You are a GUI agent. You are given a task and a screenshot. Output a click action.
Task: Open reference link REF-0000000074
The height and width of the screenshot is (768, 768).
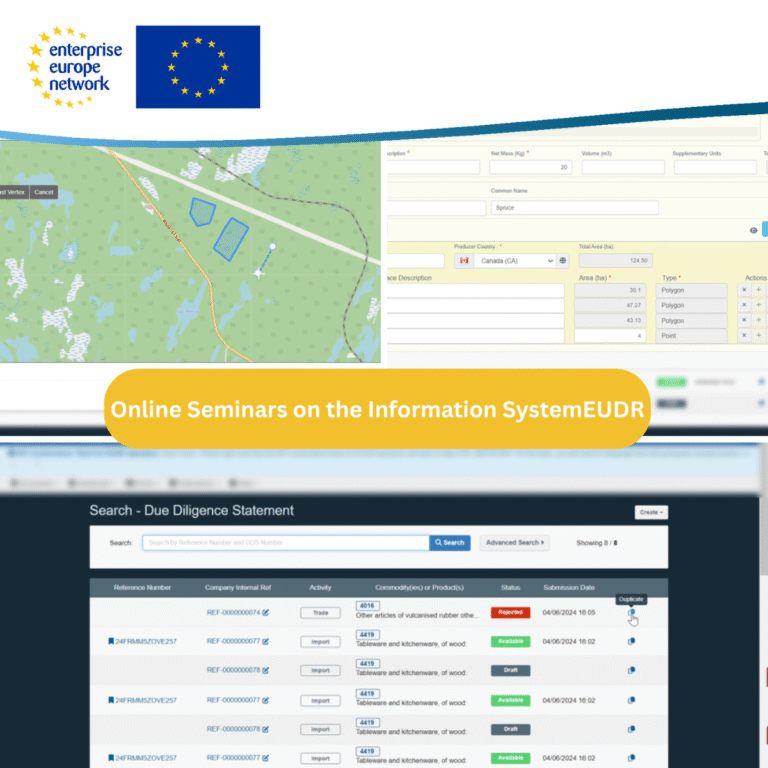pos(233,612)
